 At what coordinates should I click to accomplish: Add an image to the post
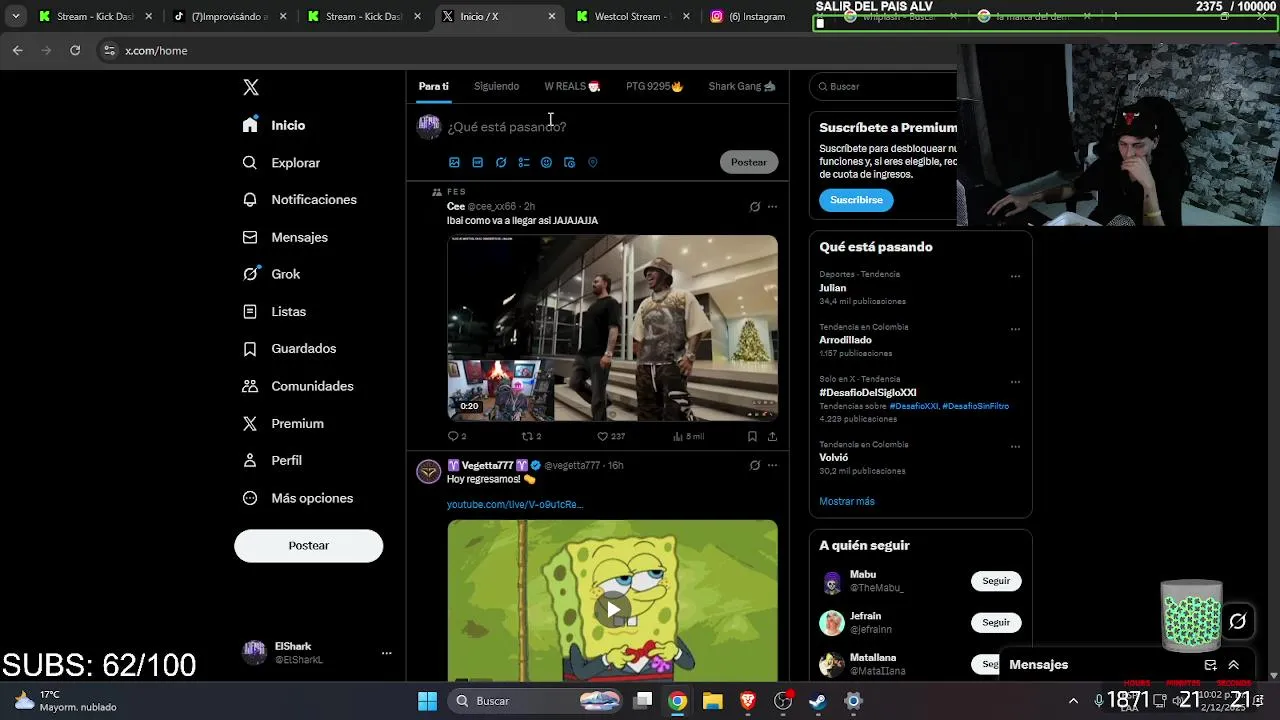click(x=454, y=162)
